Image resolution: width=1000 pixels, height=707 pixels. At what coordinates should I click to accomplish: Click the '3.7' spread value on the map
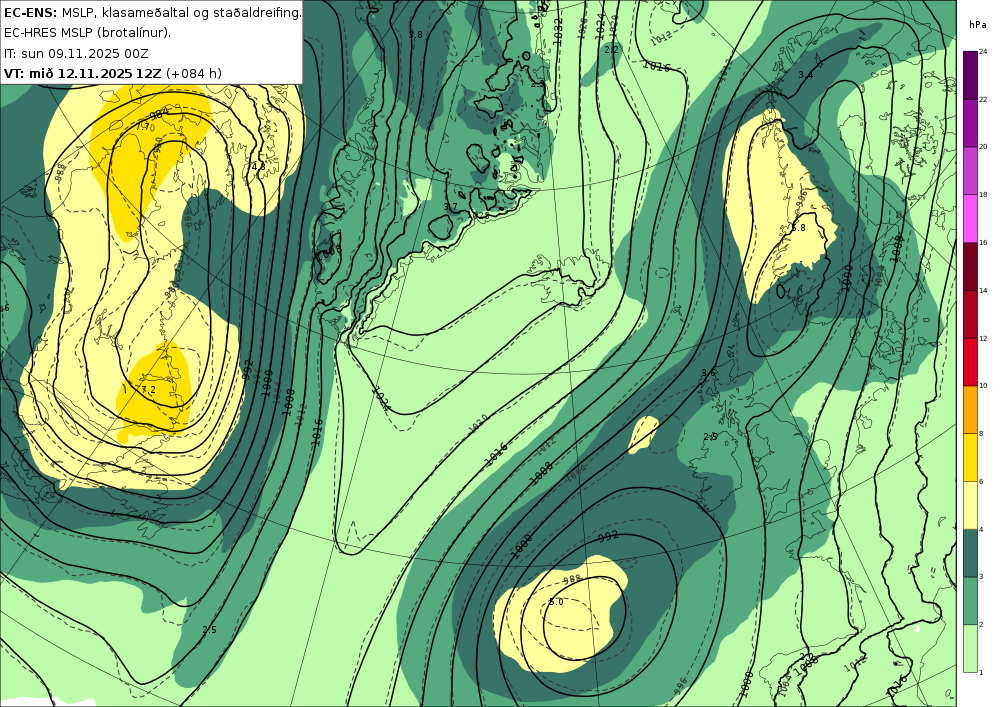(x=450, y=207)
